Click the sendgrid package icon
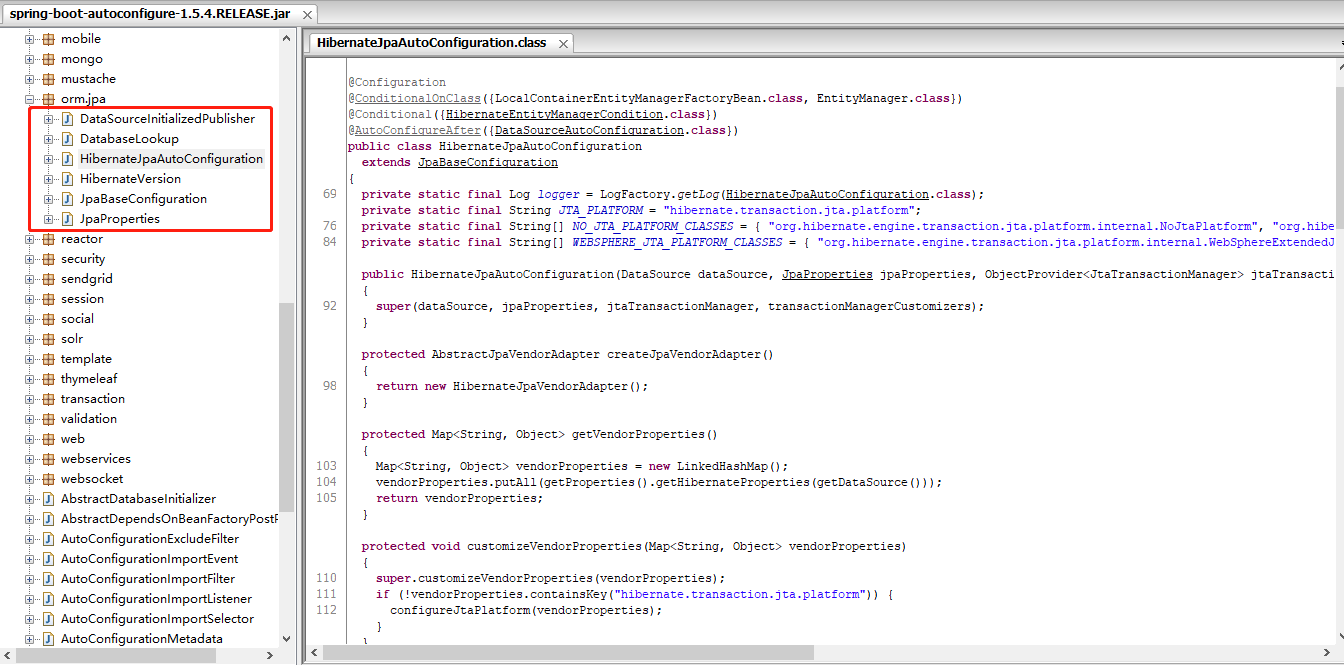The width and height of the screenshot is (1344, 665). coord(48,279)
